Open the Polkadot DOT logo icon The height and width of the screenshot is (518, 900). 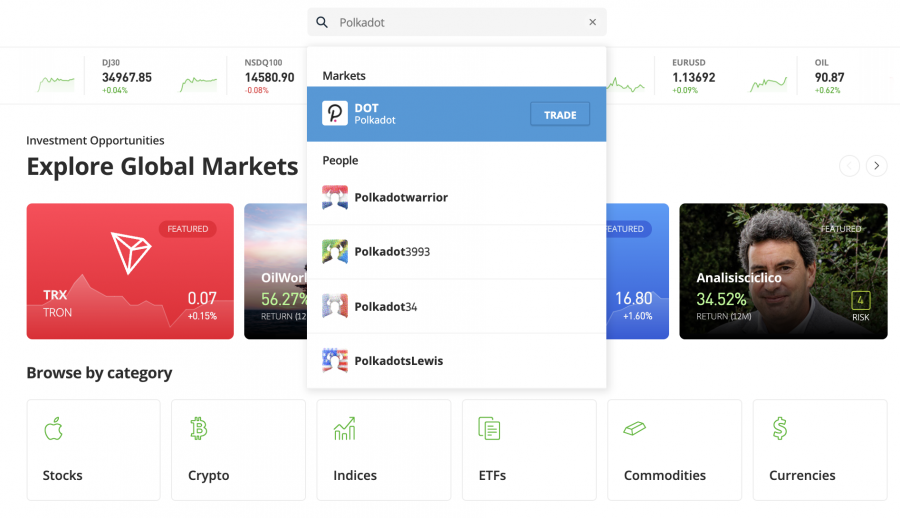(335, 113)
